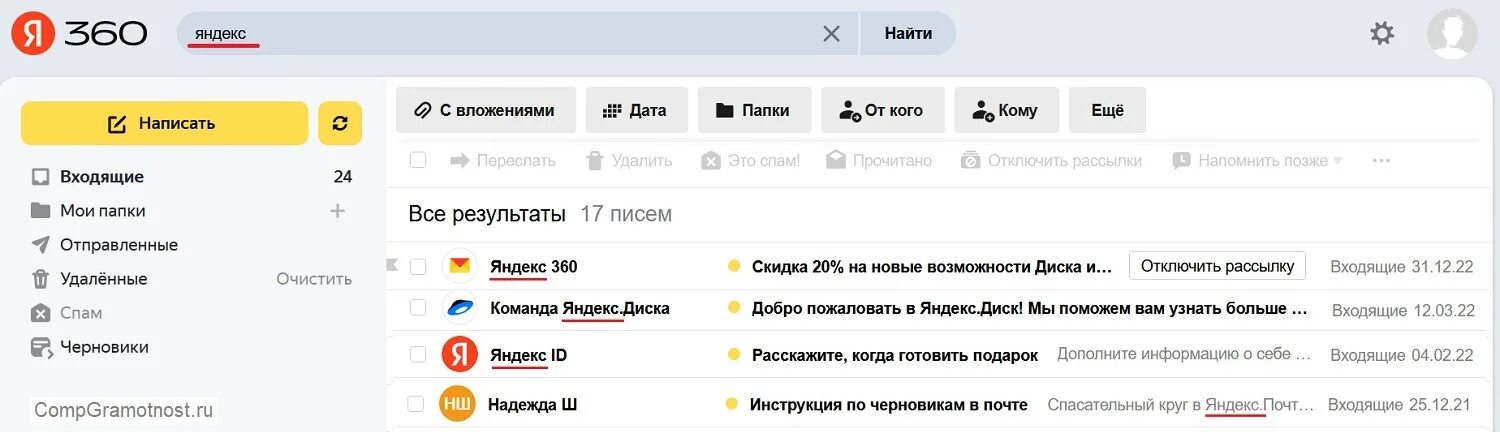Select checkbox for Команда Яндекс.Диска email
Viewport: 1500px width, 432px height.
tap(418, 308)
